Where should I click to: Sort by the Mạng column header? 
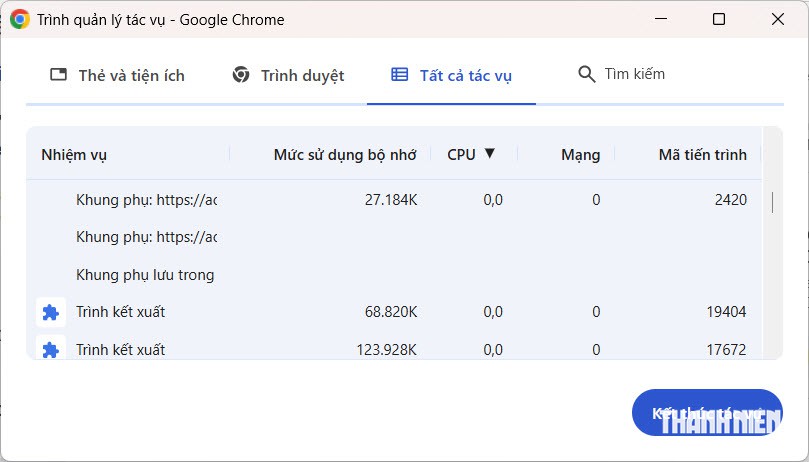(580, 155)
